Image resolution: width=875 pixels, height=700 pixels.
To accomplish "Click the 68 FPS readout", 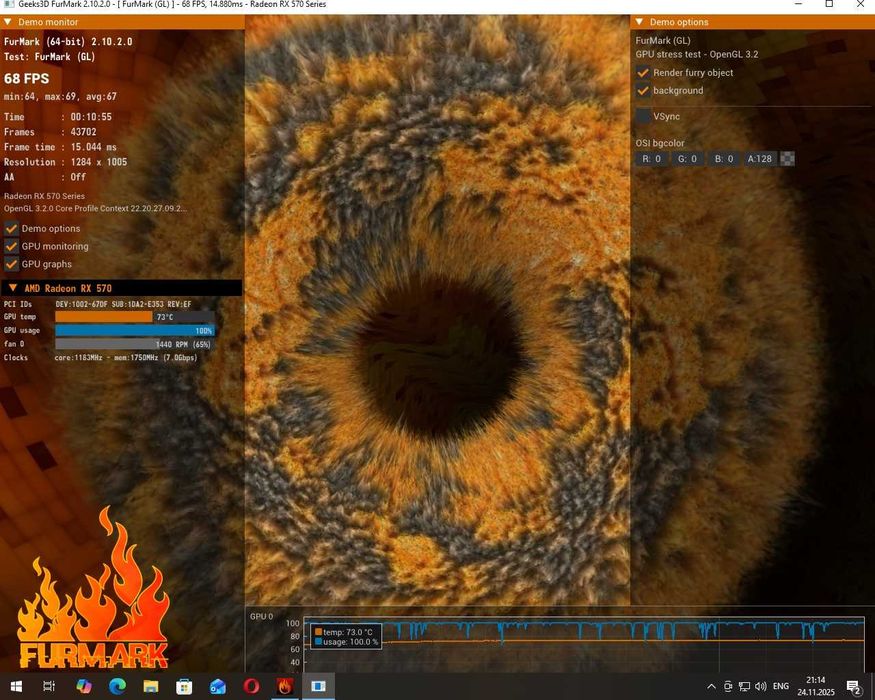I will pyautogui.click(x=26, y=79).
